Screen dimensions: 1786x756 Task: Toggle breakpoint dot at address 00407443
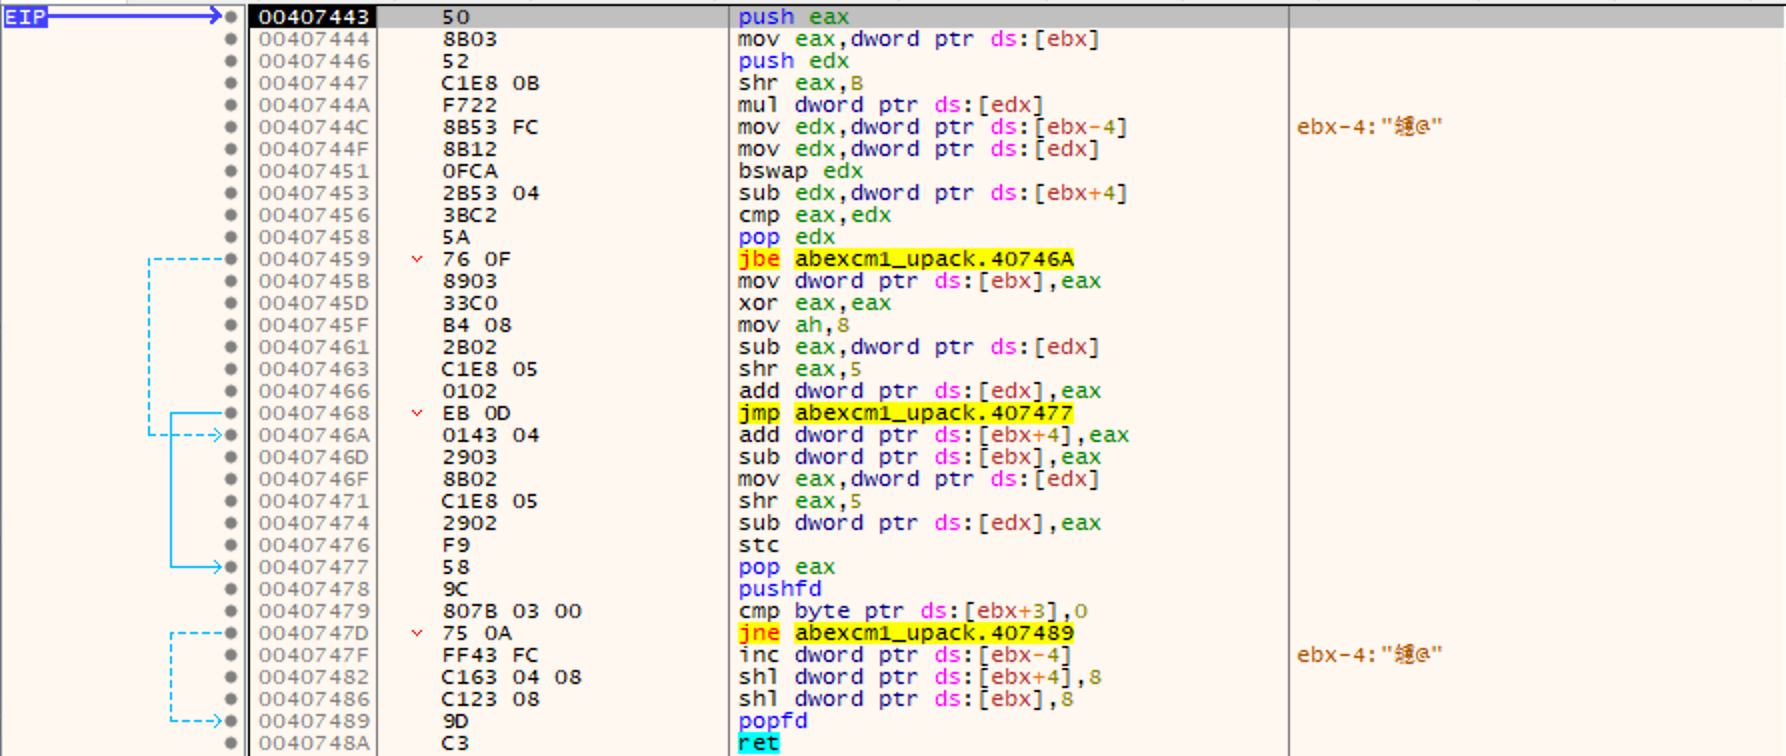click(231, 17)
